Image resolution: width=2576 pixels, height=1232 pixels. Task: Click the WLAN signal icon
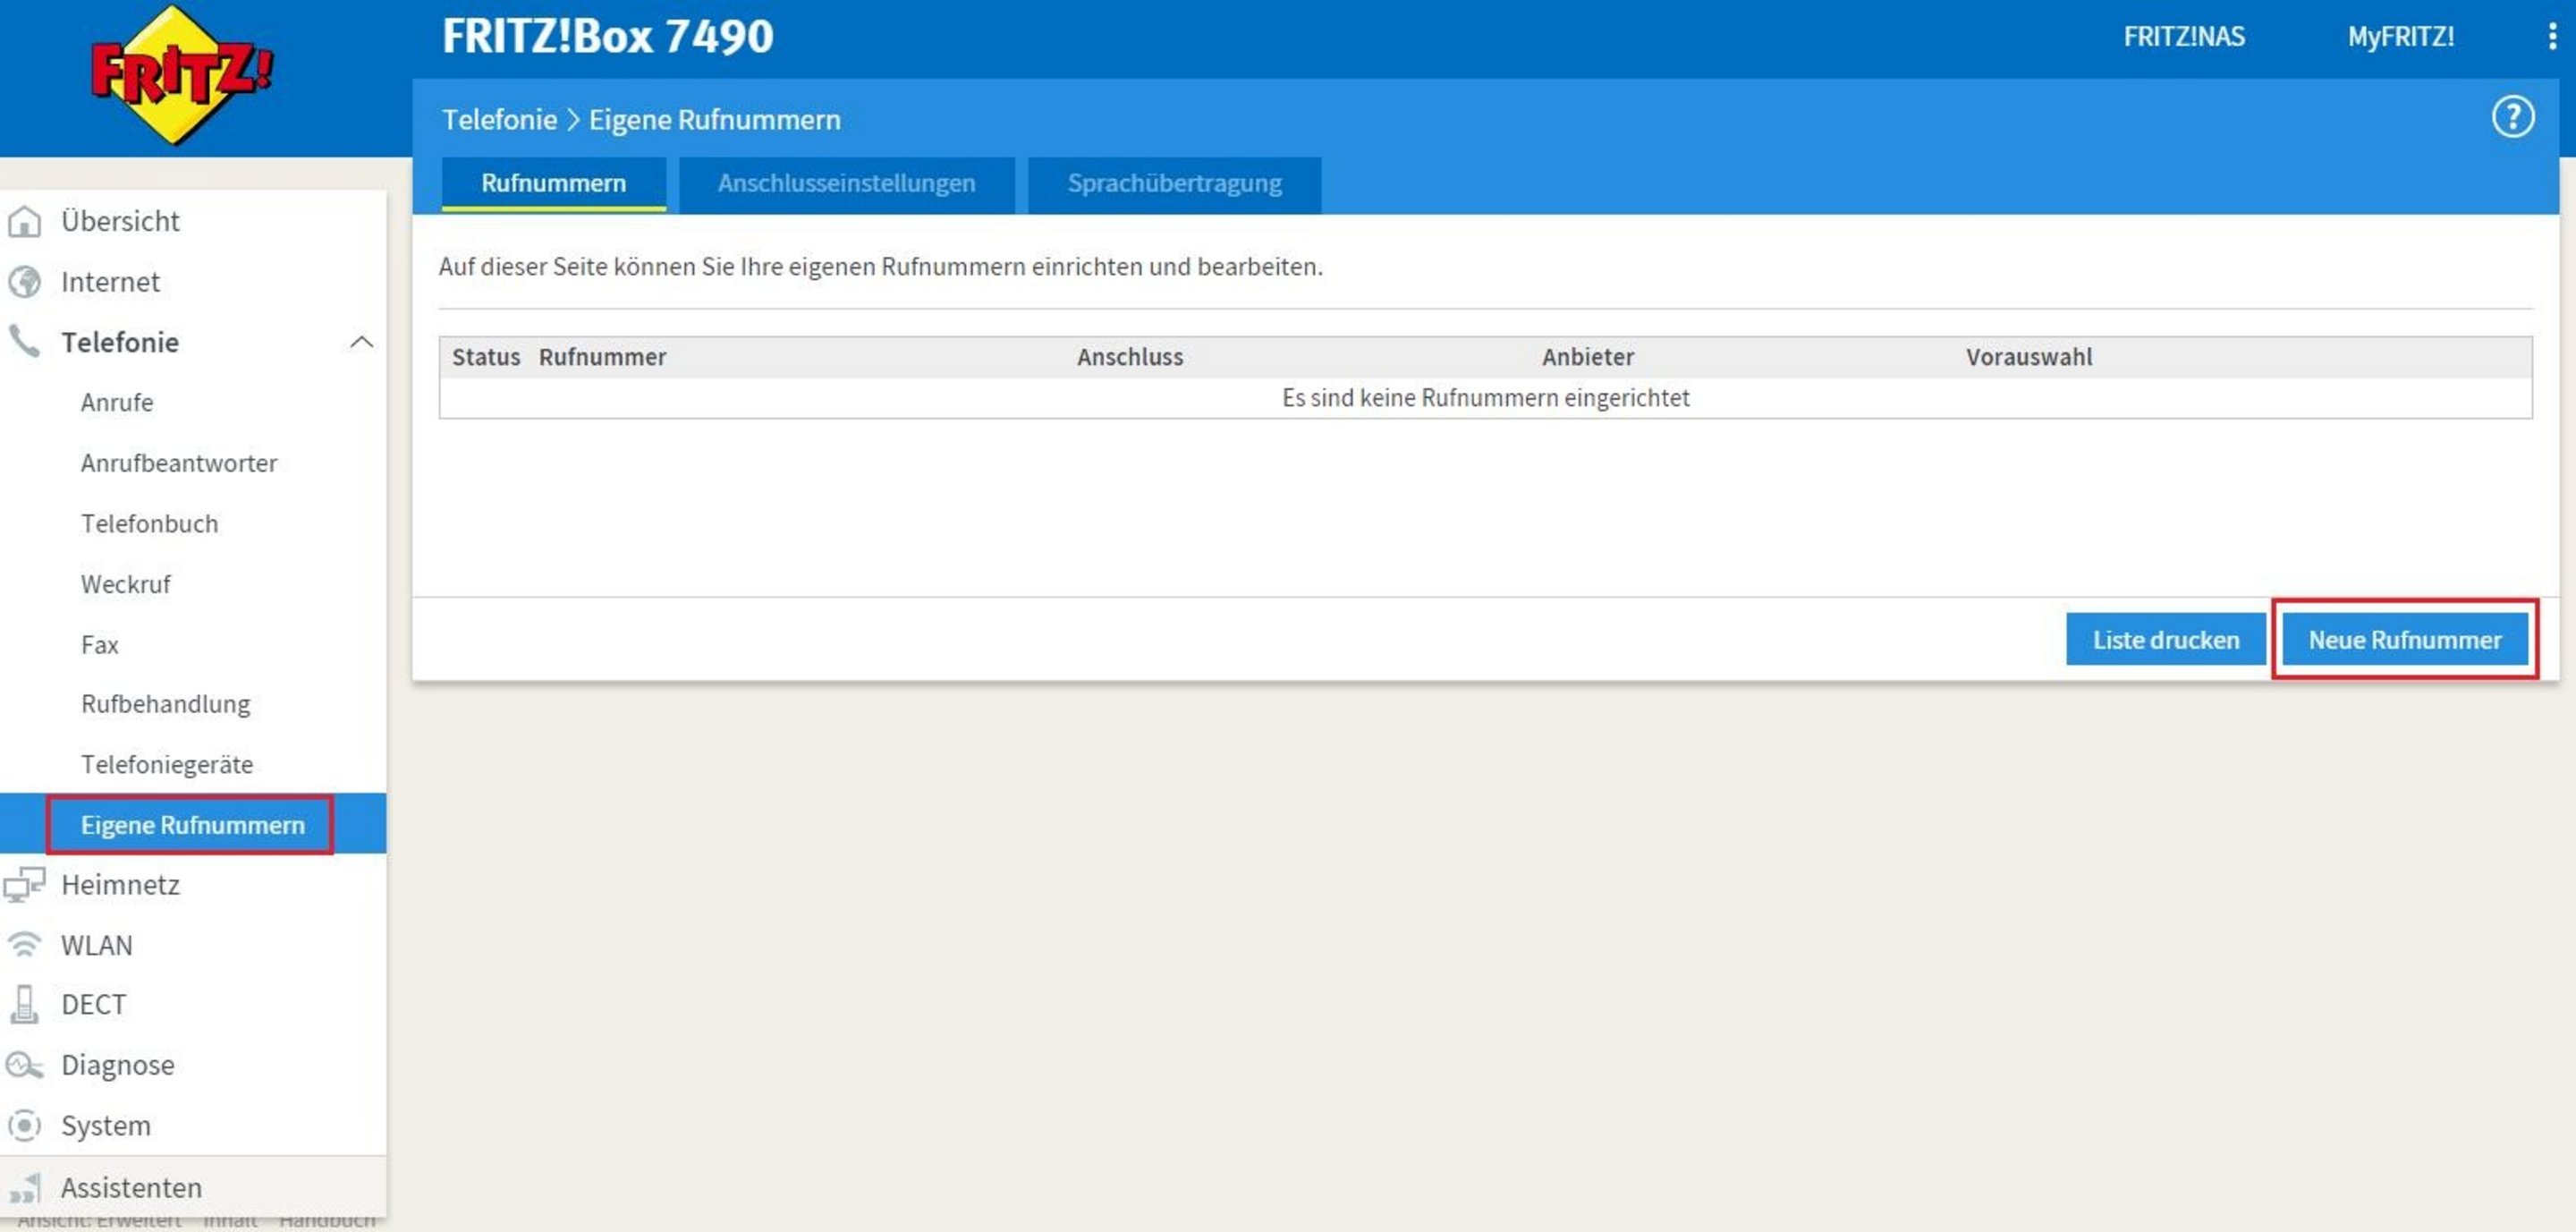click(24, 945)
